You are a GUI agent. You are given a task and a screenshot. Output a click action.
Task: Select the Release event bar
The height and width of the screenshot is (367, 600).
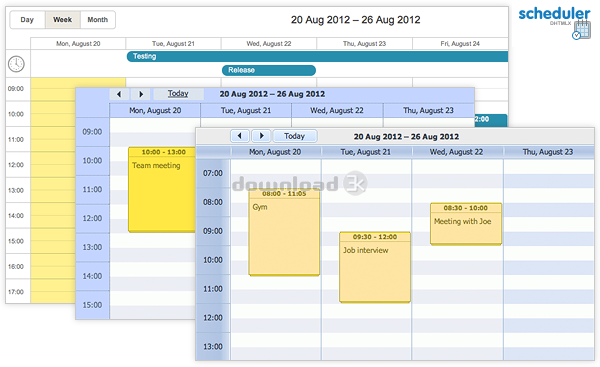(269, 70)
